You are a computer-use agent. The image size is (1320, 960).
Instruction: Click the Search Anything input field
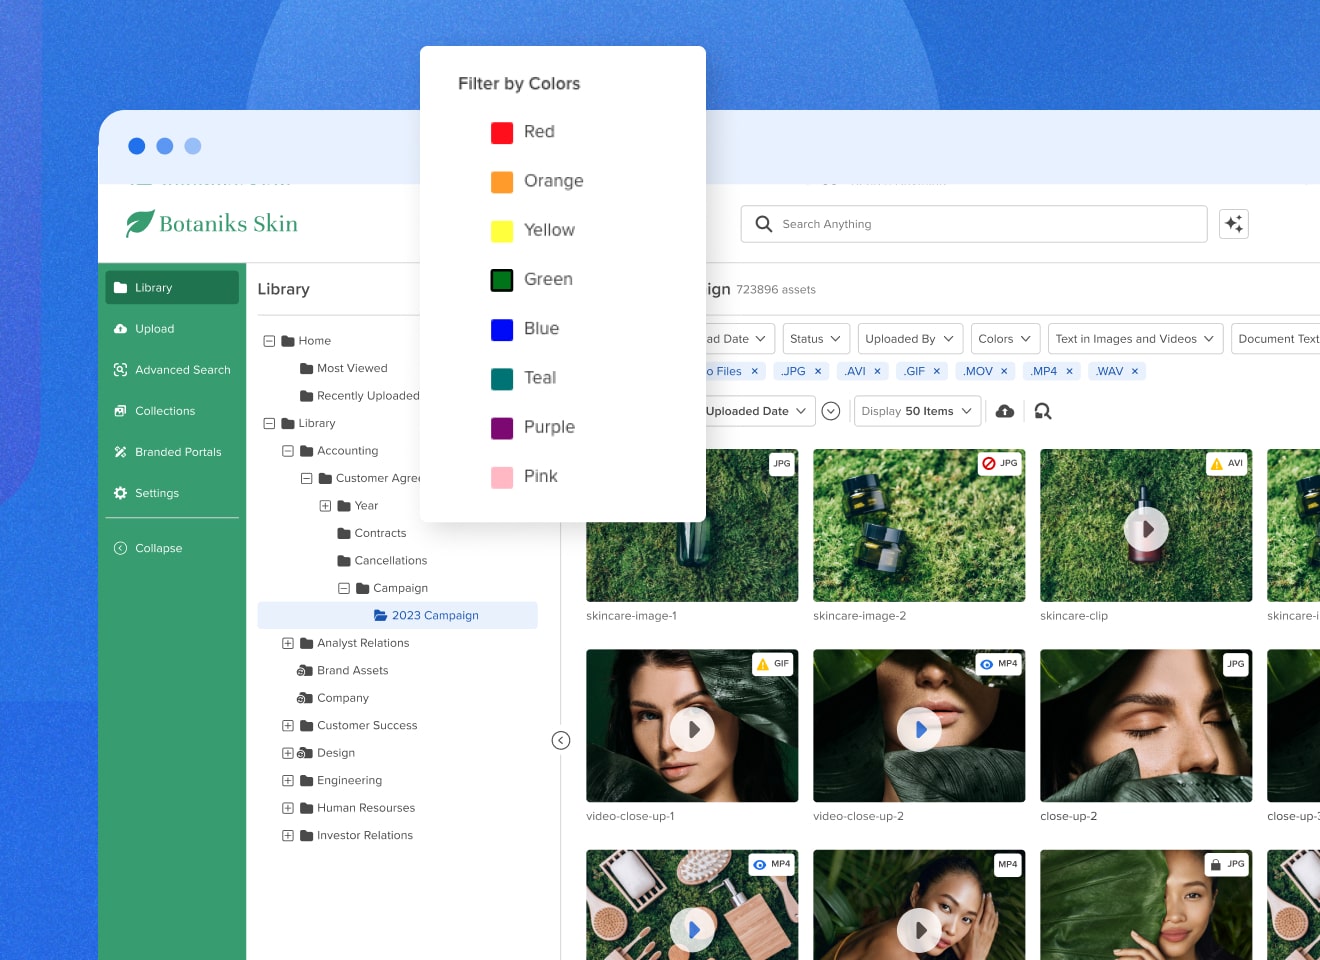pyautogui.click(x=974, y=224)
